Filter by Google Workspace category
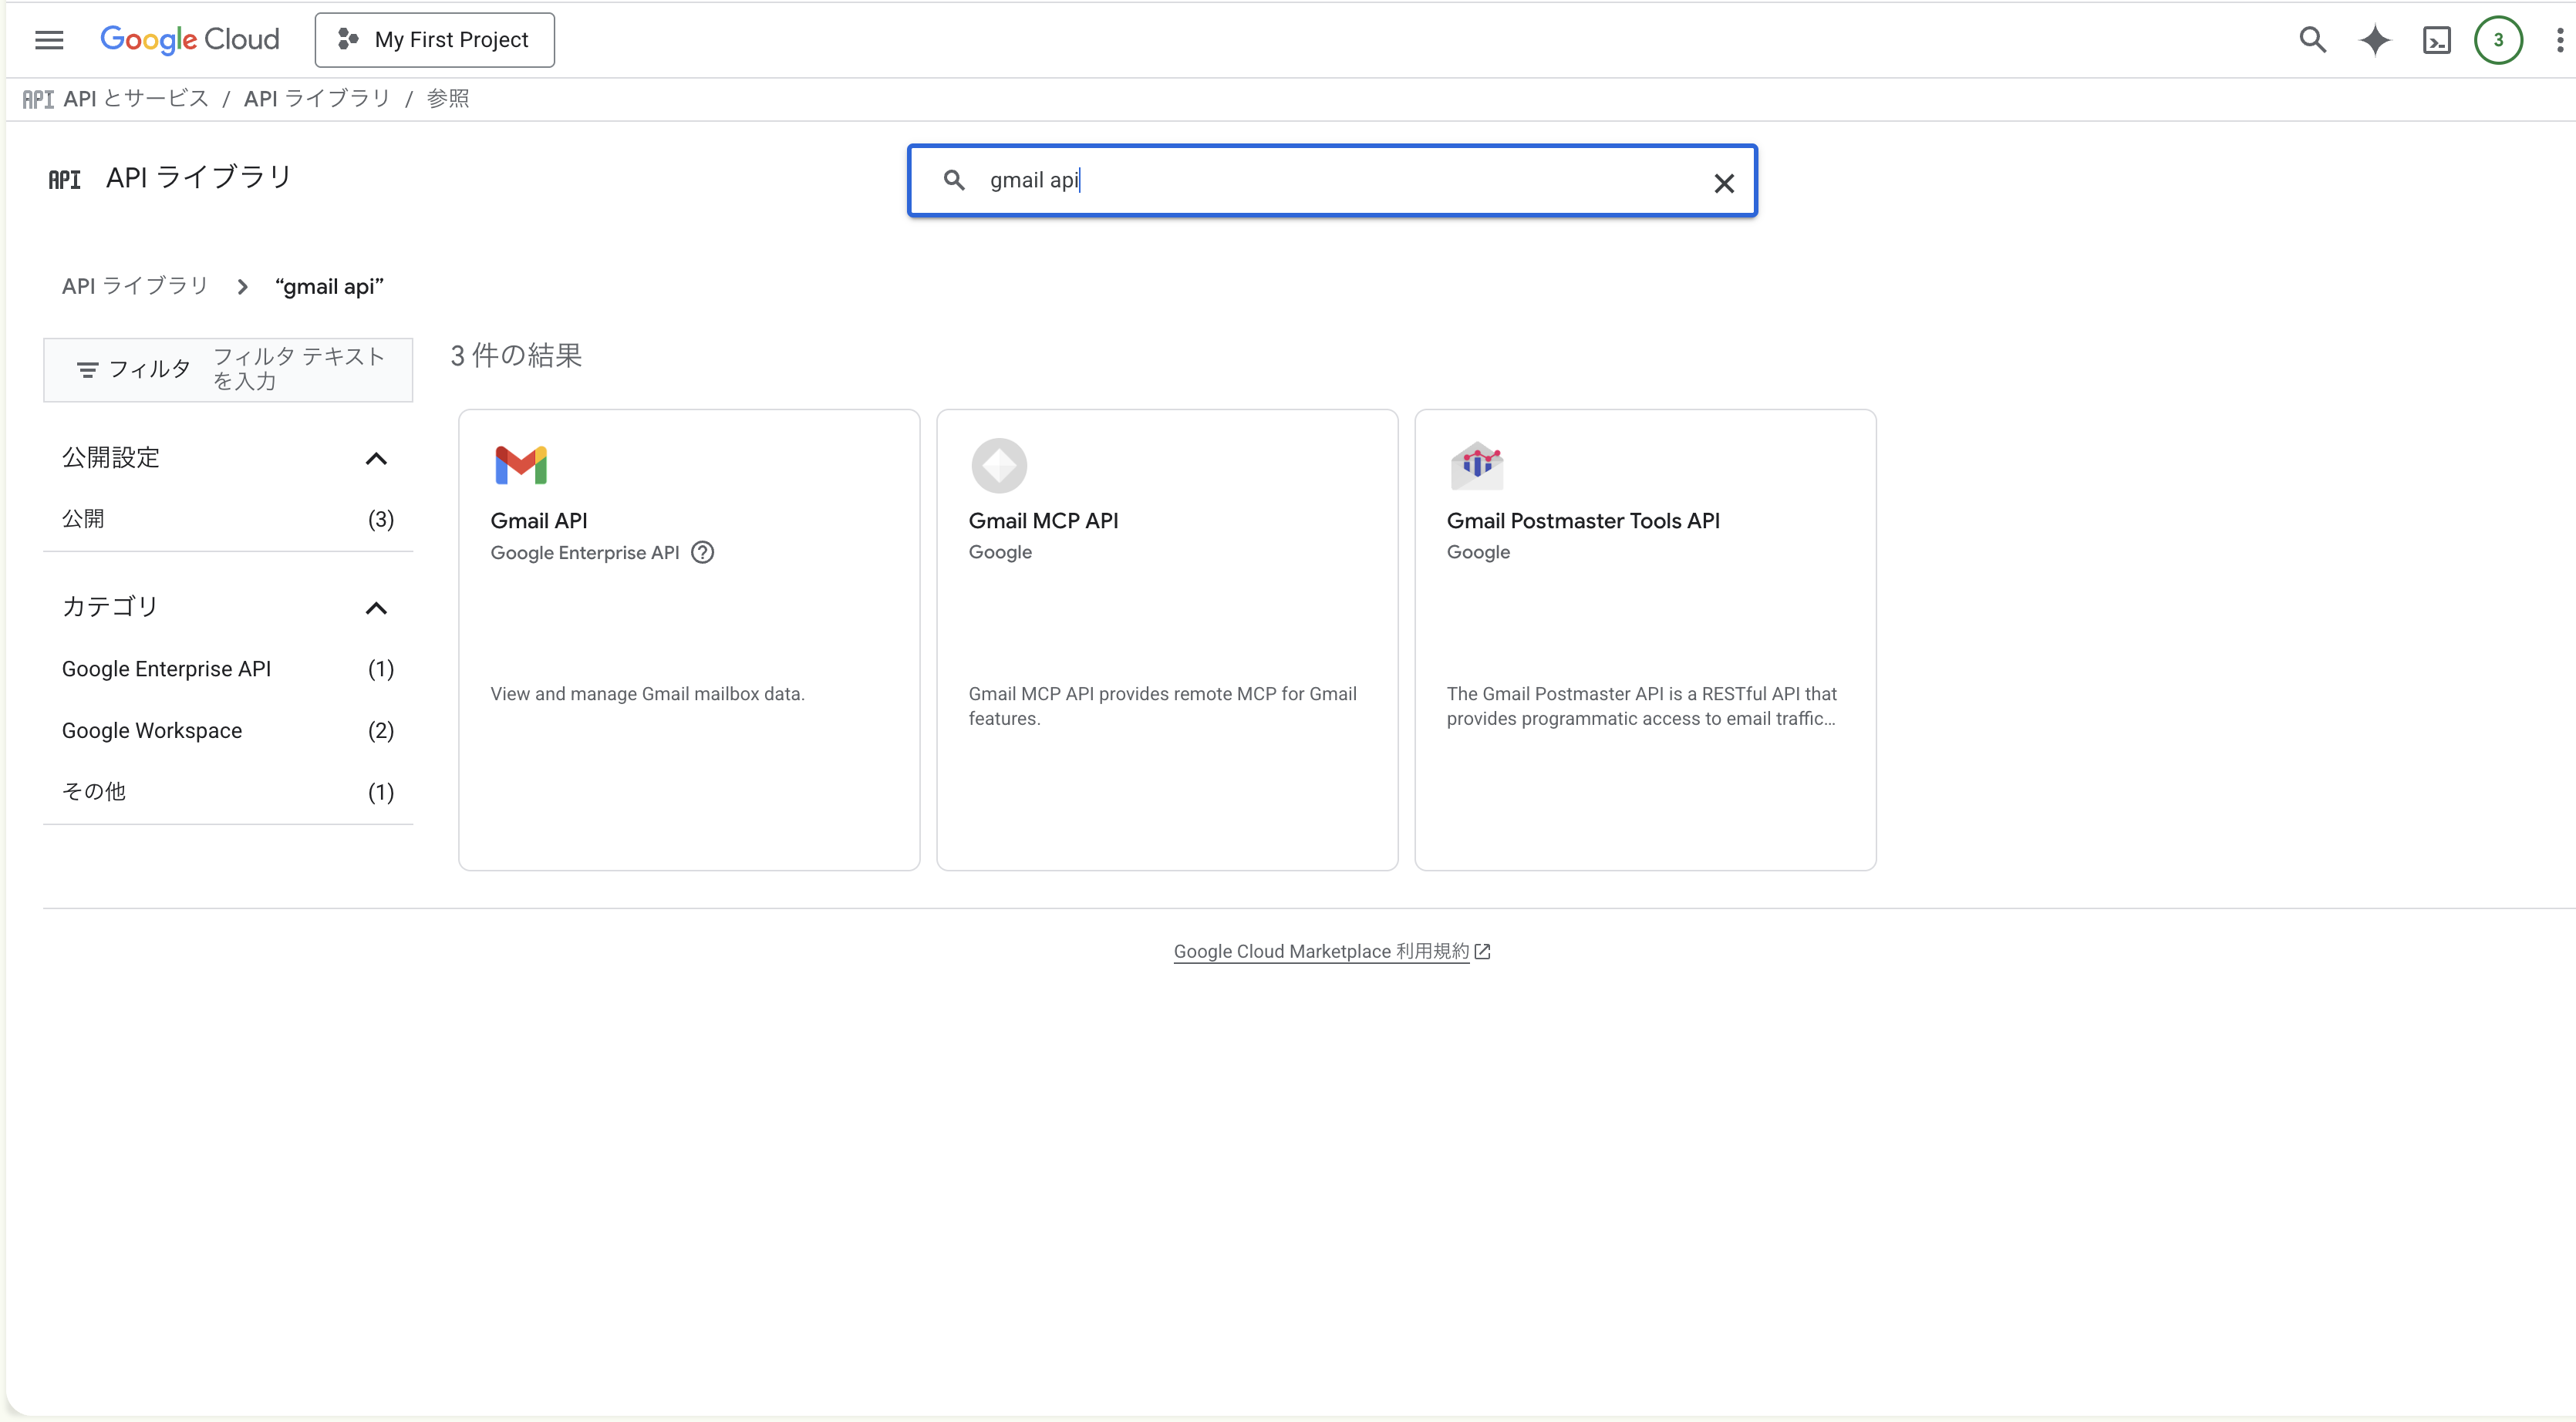 point(228,731)
